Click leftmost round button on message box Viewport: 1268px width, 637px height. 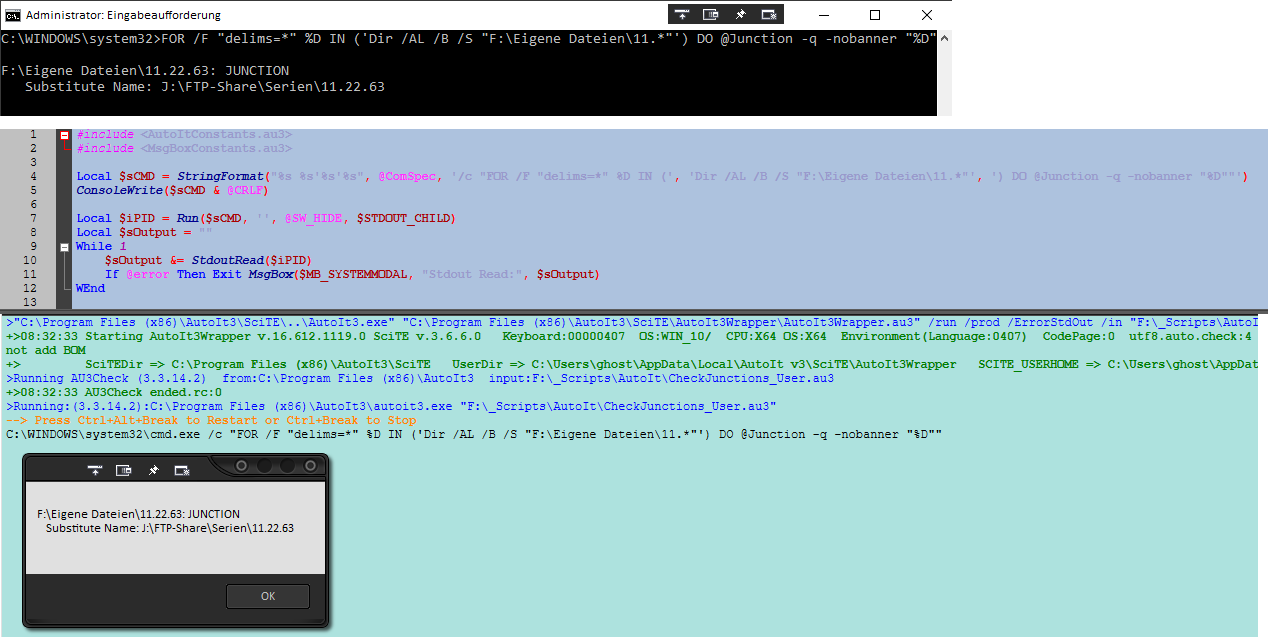[243, 467]
